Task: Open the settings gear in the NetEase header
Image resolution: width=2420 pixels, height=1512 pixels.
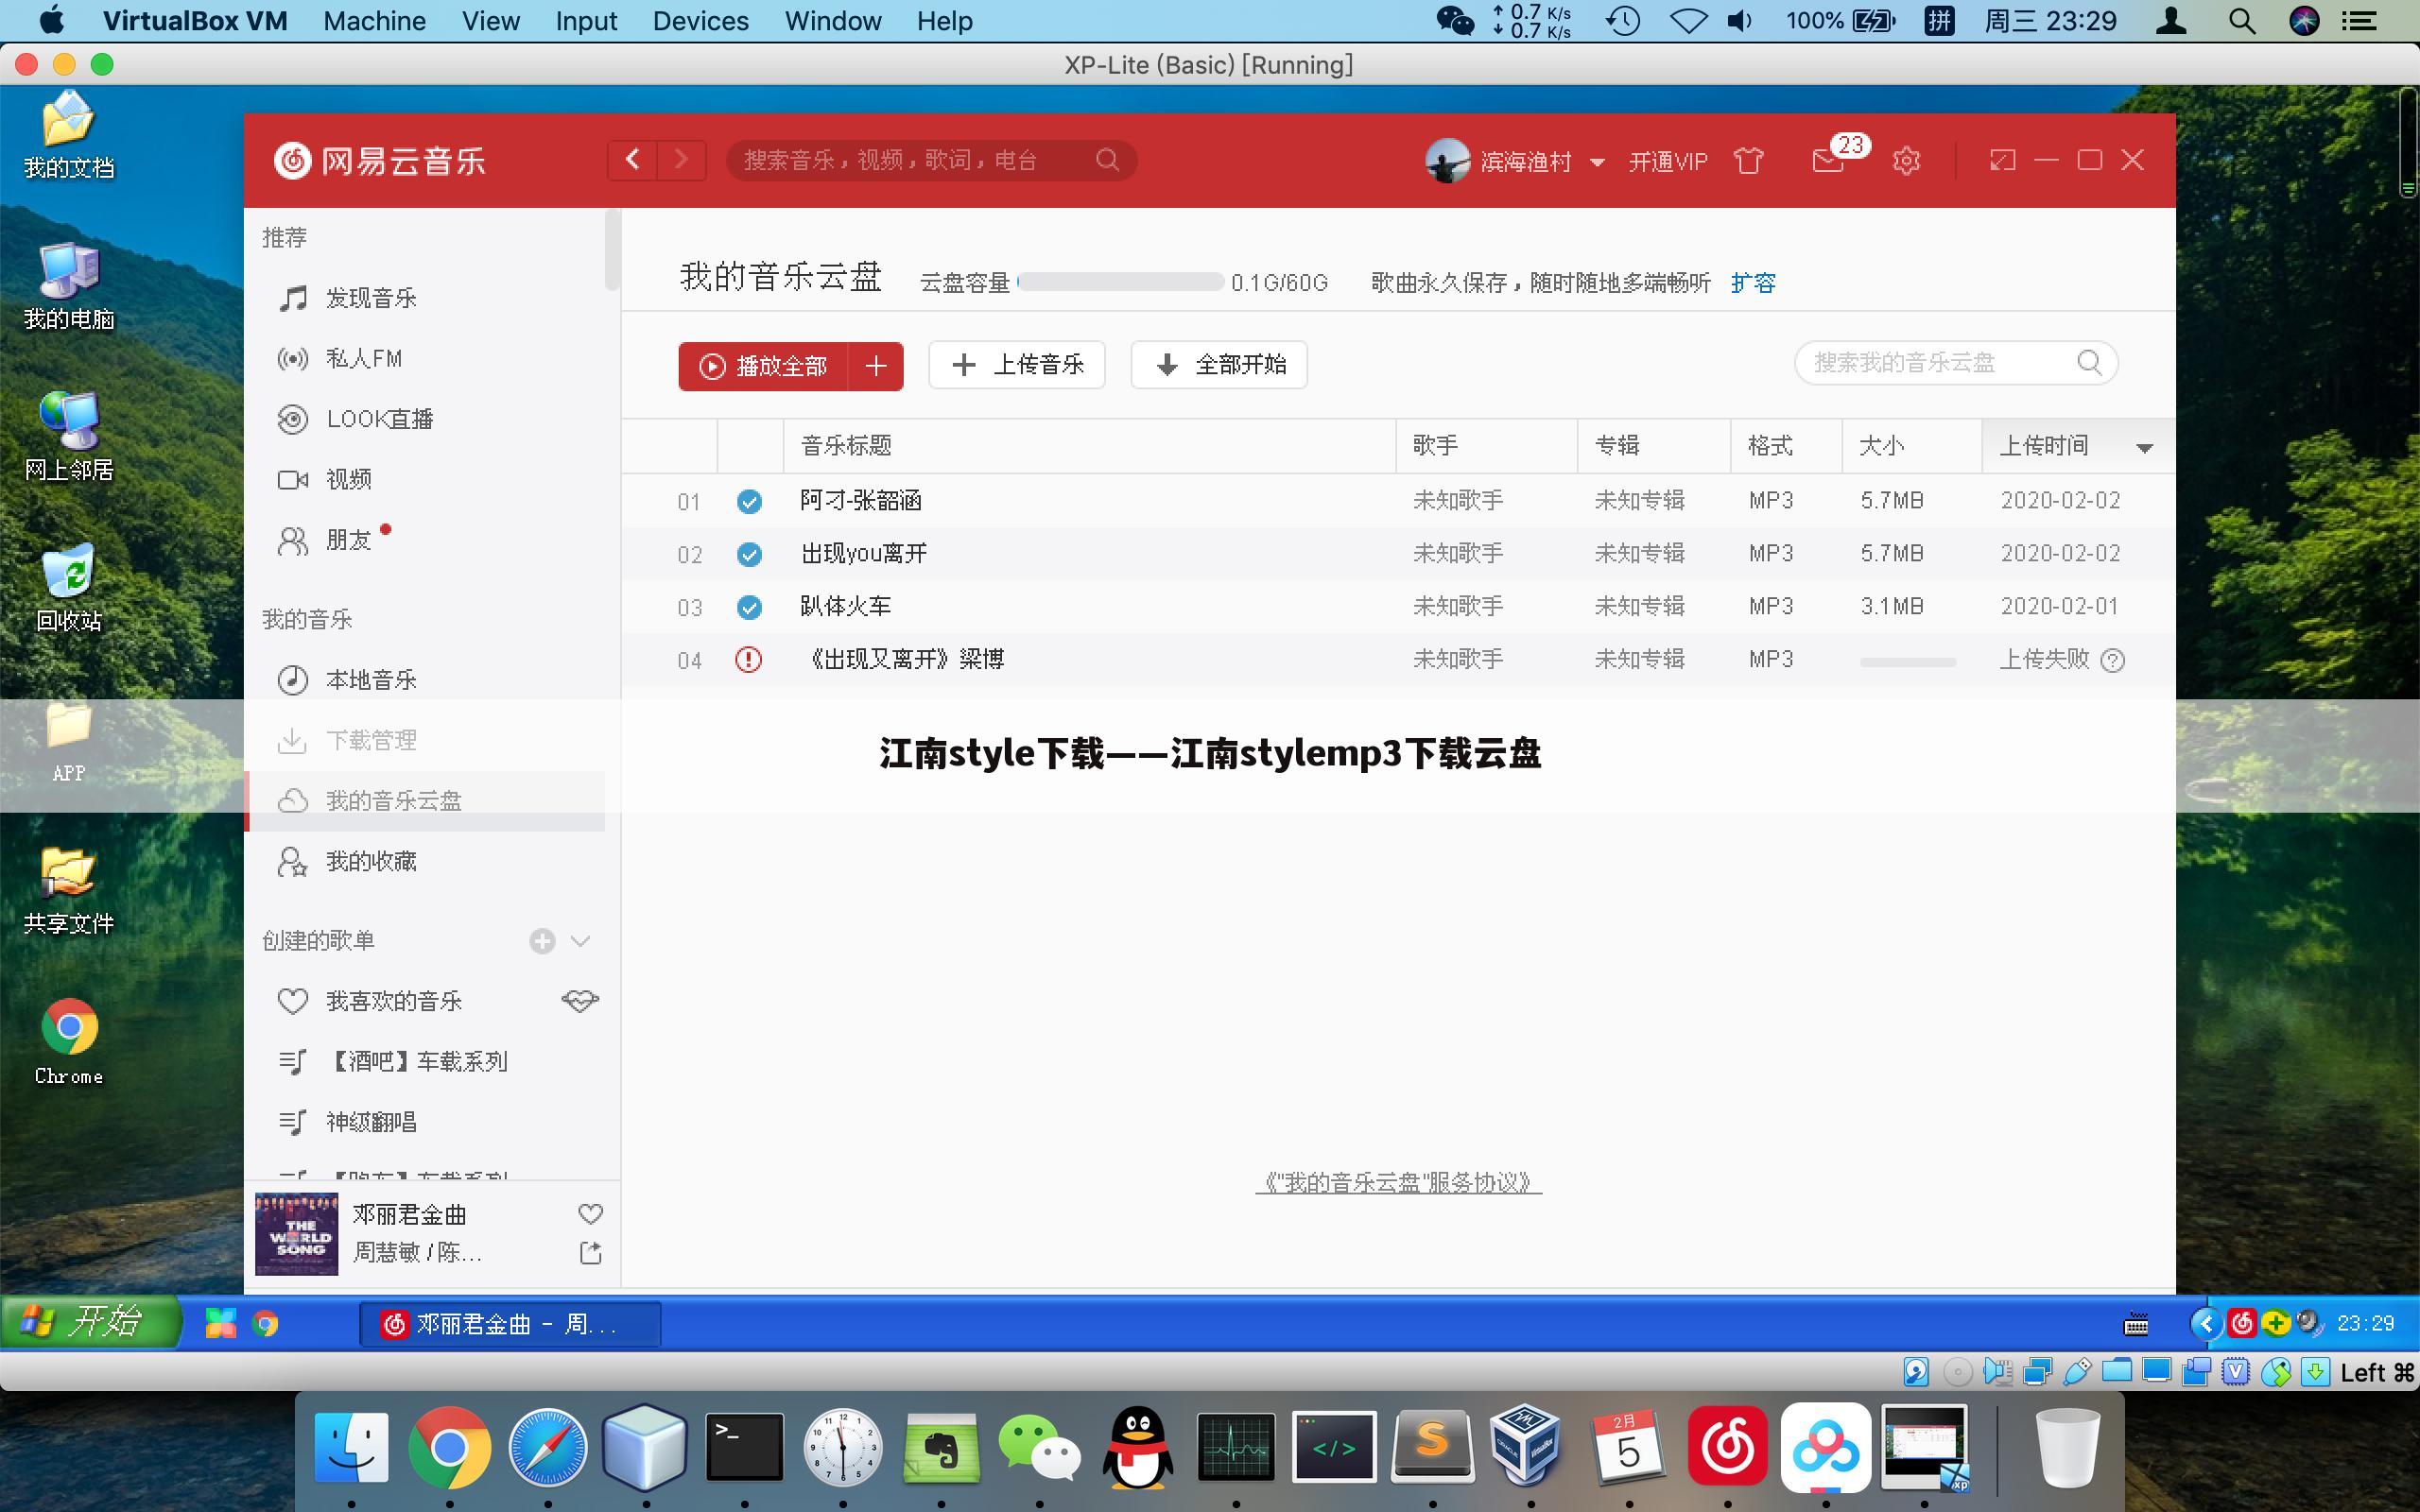Action: click(1906, 160)
